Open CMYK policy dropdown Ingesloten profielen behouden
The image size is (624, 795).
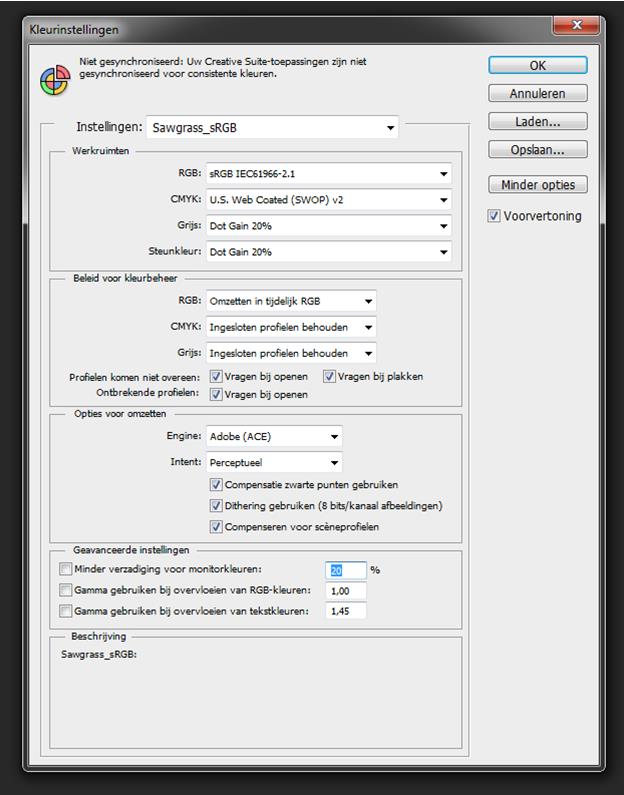point(291,327)
